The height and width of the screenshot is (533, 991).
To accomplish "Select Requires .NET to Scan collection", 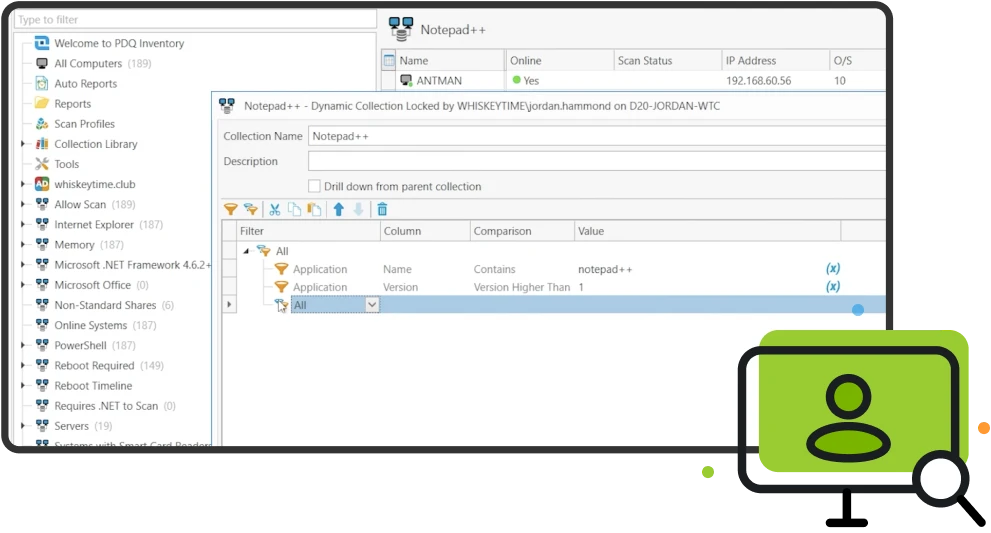I will [x=106, y=406].
